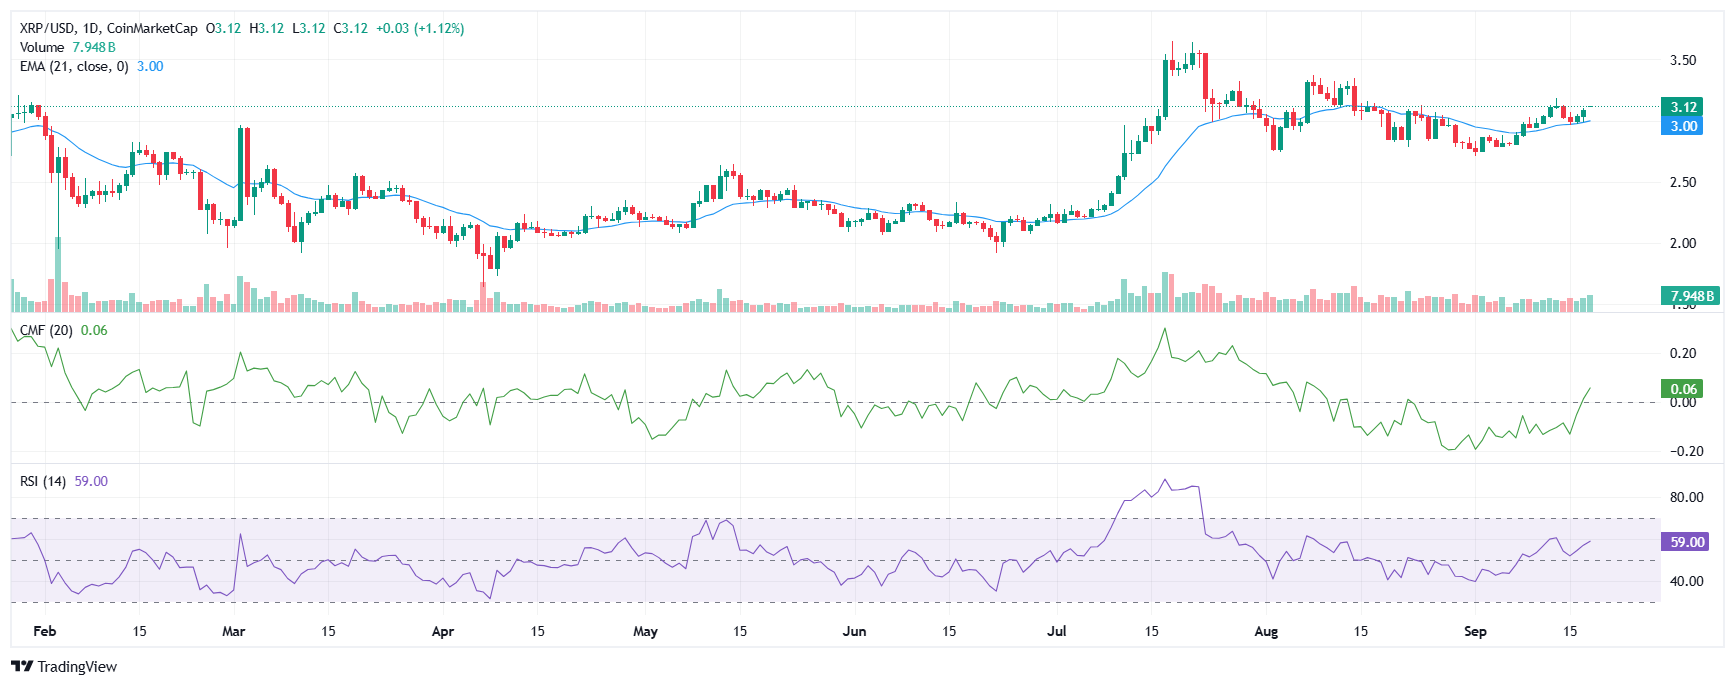Viewport: 1735px width, 686px height.
Task: Select the RSI (14) indicator label
Action: click(x=43, y=481)
